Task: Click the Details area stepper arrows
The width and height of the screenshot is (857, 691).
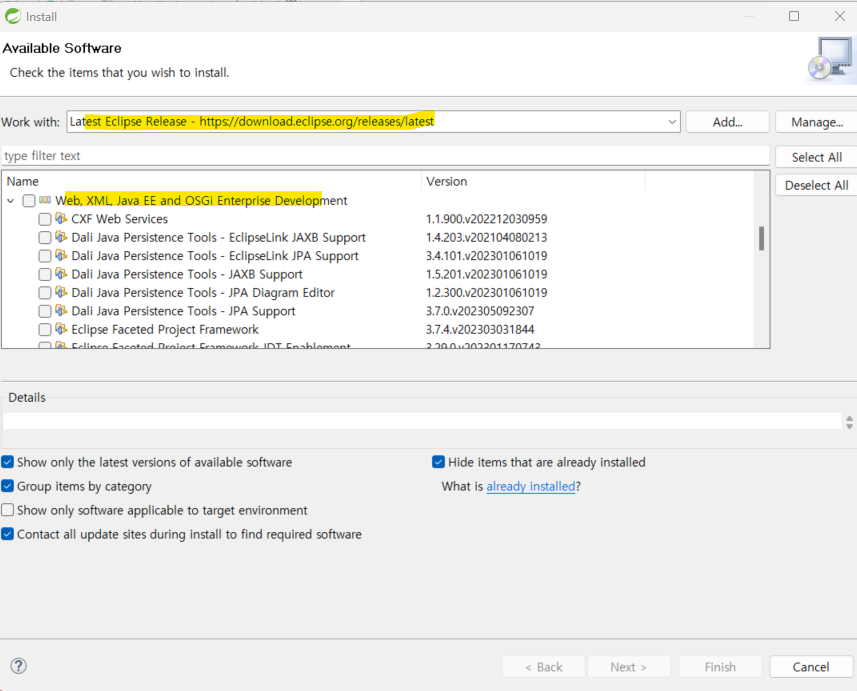Action: 849,422
